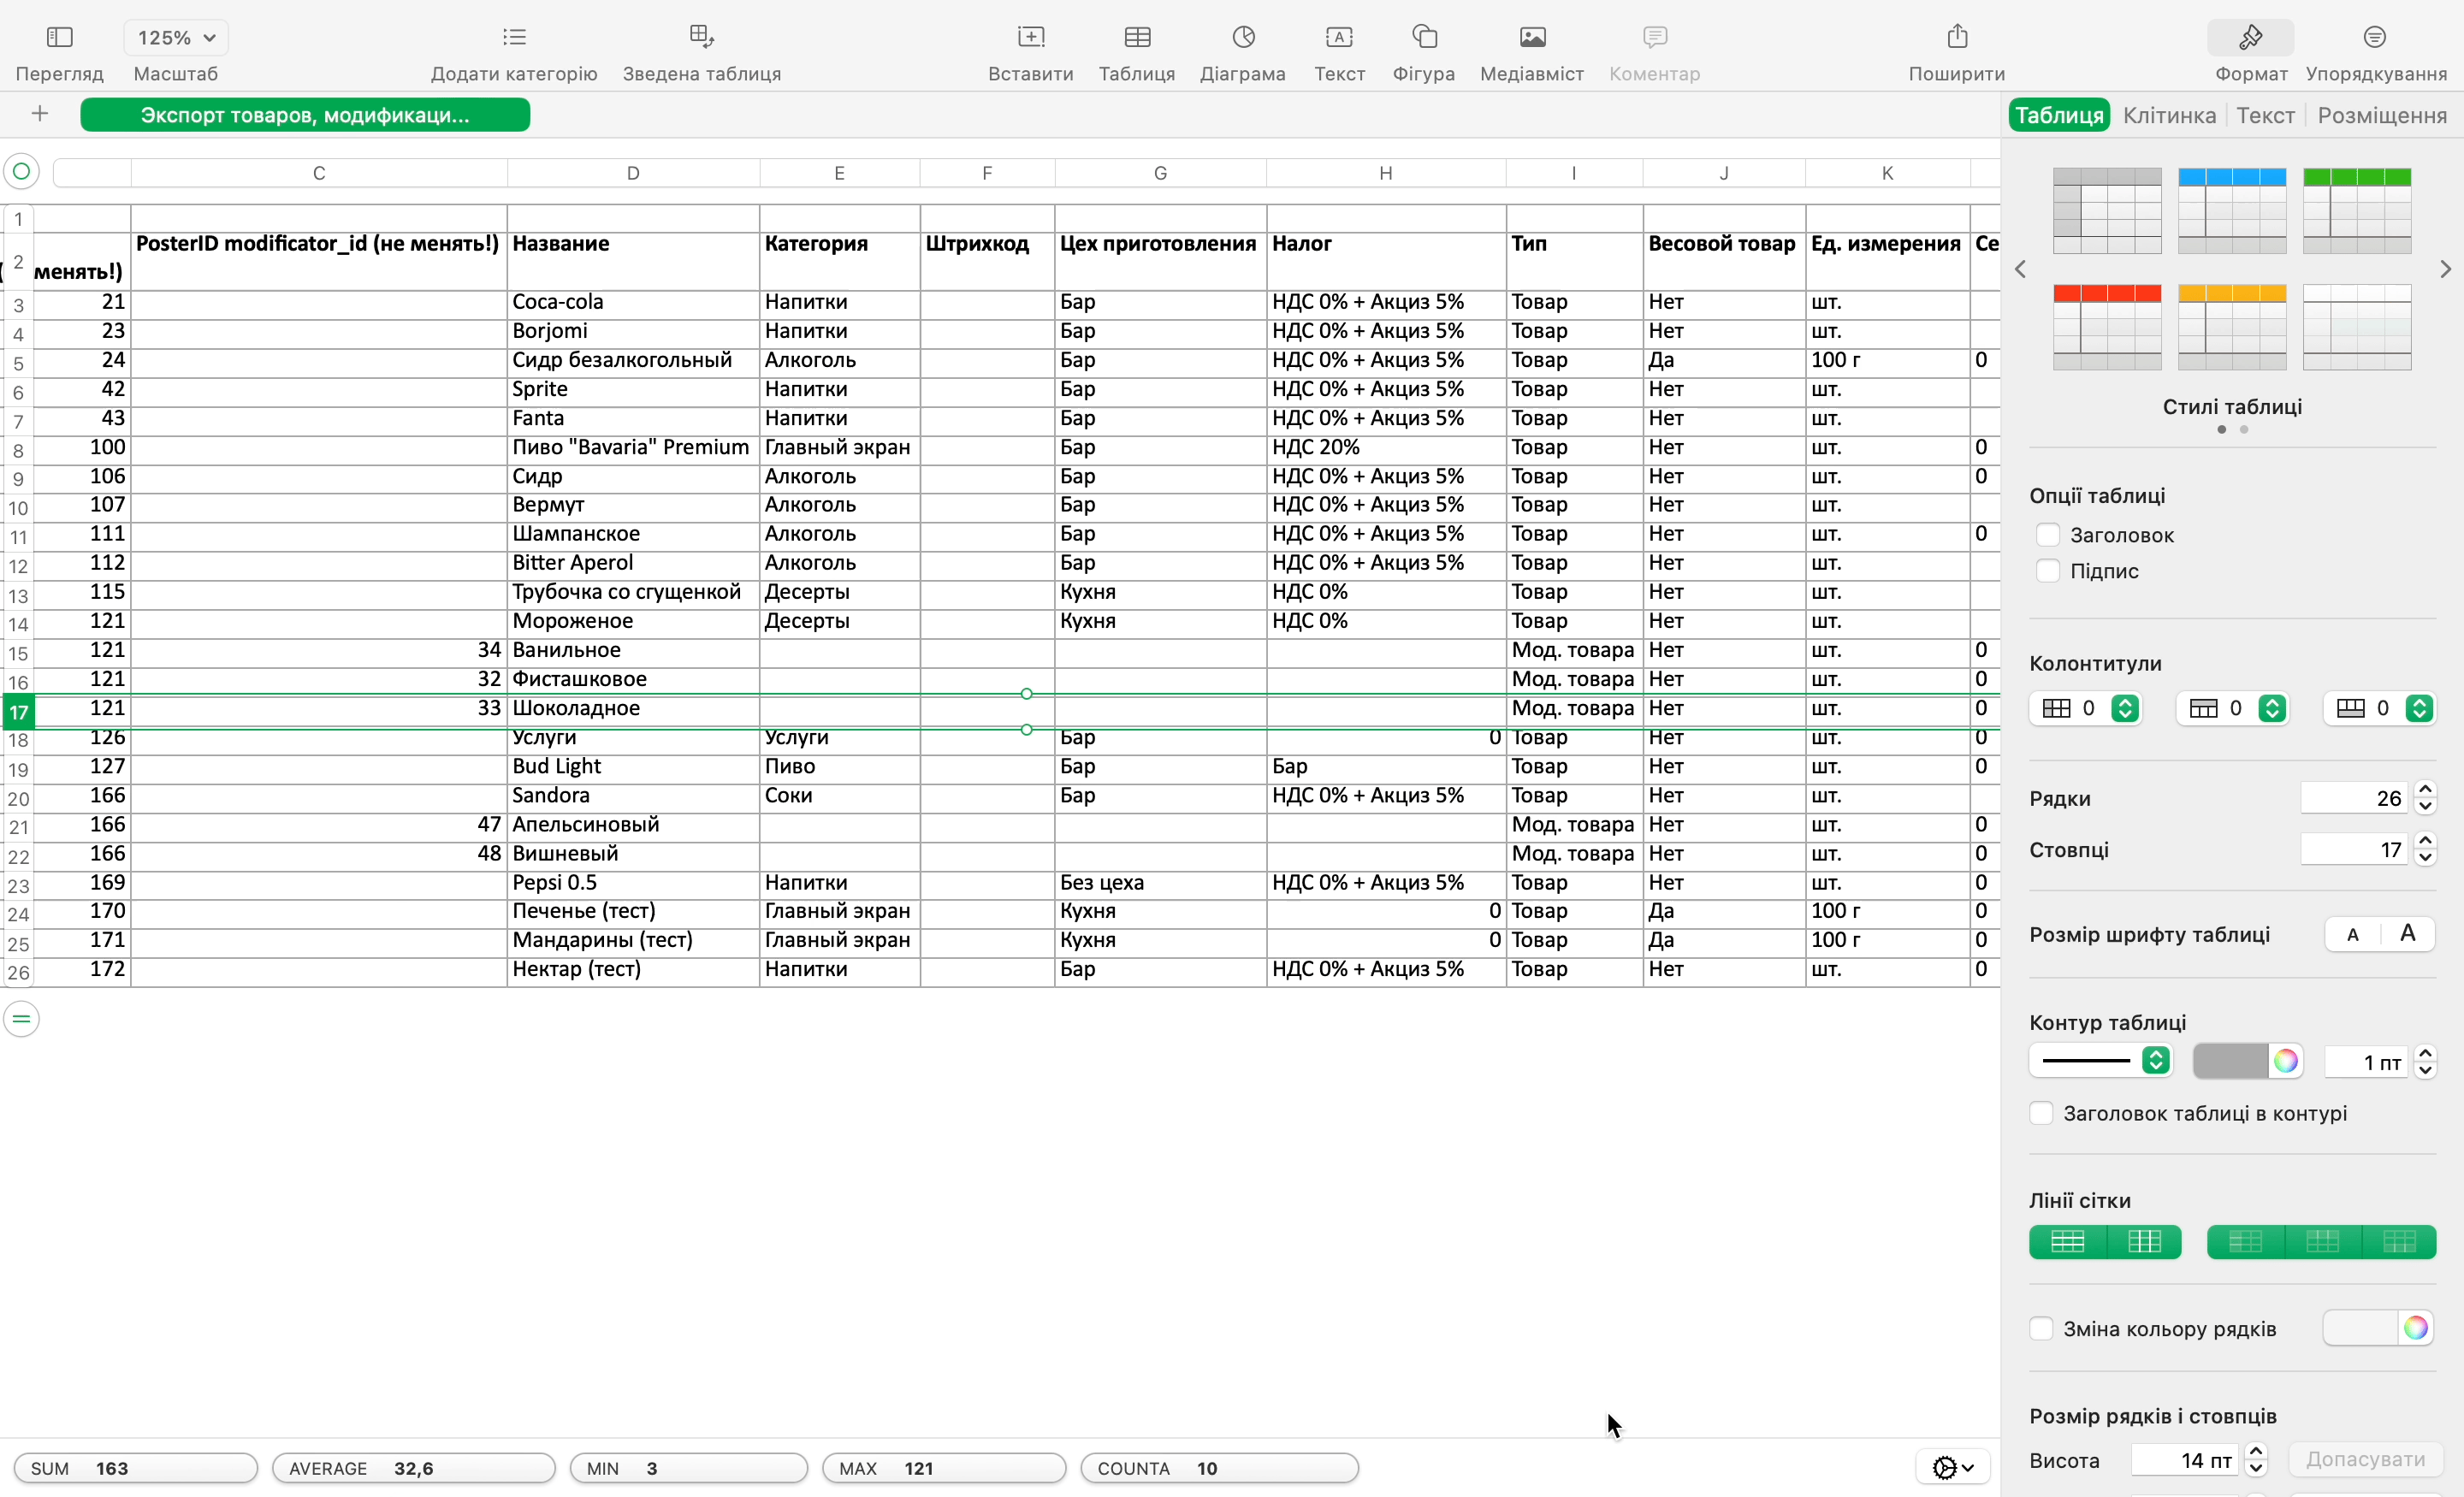Screen dimensions: 2464x1497
Task: Click the outline width stepper 1 пт
Action: pyautogui.click(x=2425, y=1061)
